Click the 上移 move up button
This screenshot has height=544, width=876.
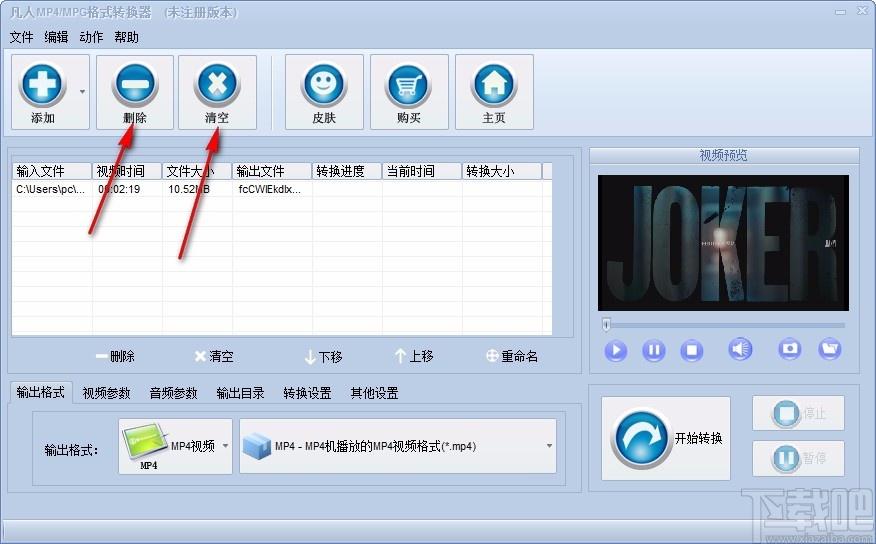coord(414,356)
